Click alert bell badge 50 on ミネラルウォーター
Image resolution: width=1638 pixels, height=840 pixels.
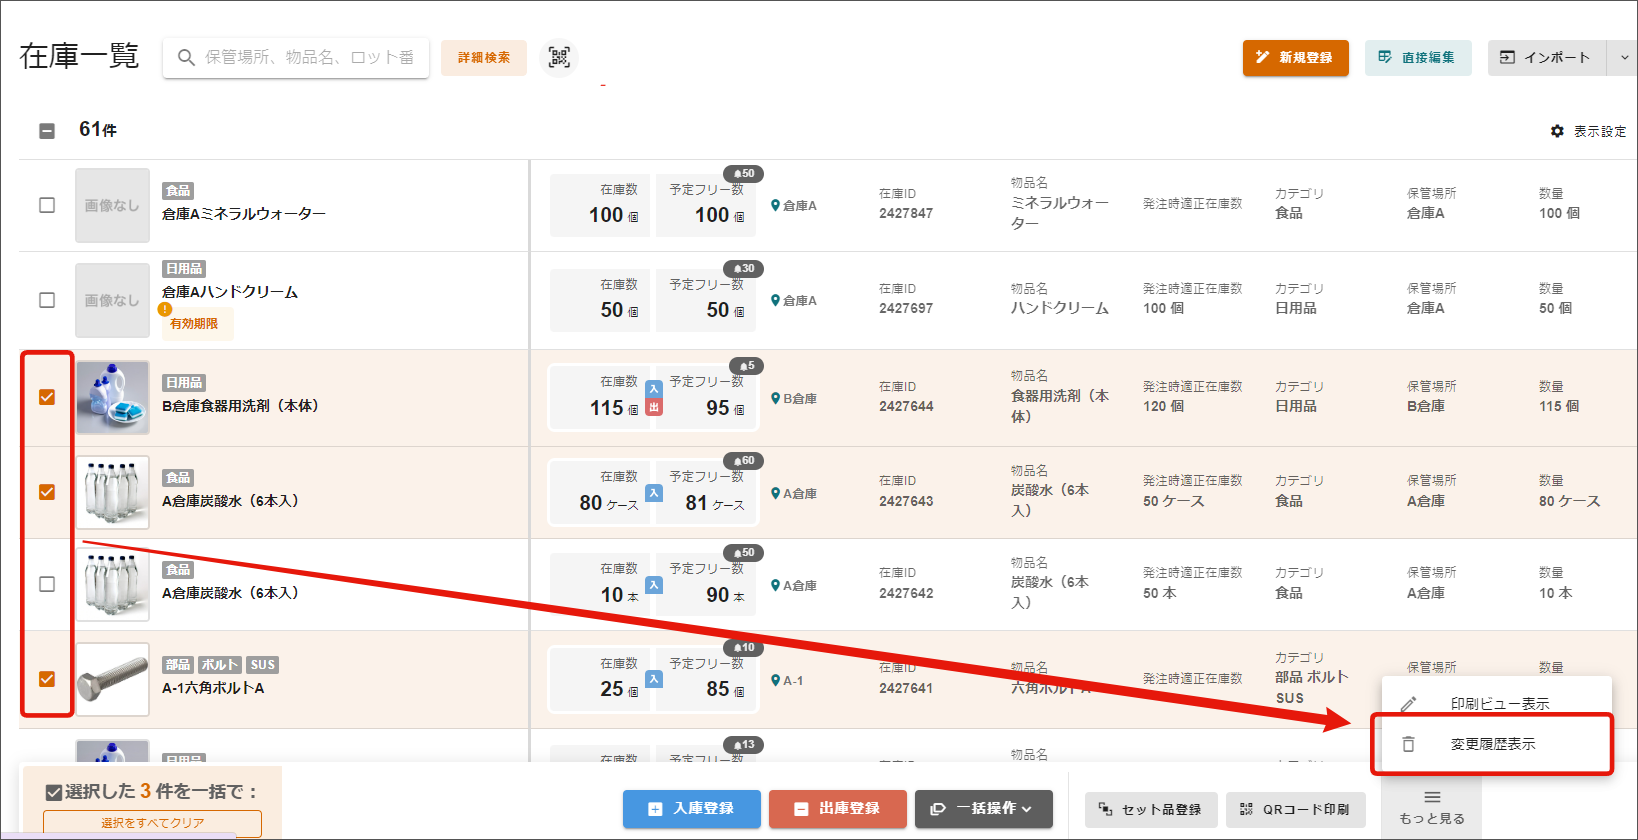[744, 174]
